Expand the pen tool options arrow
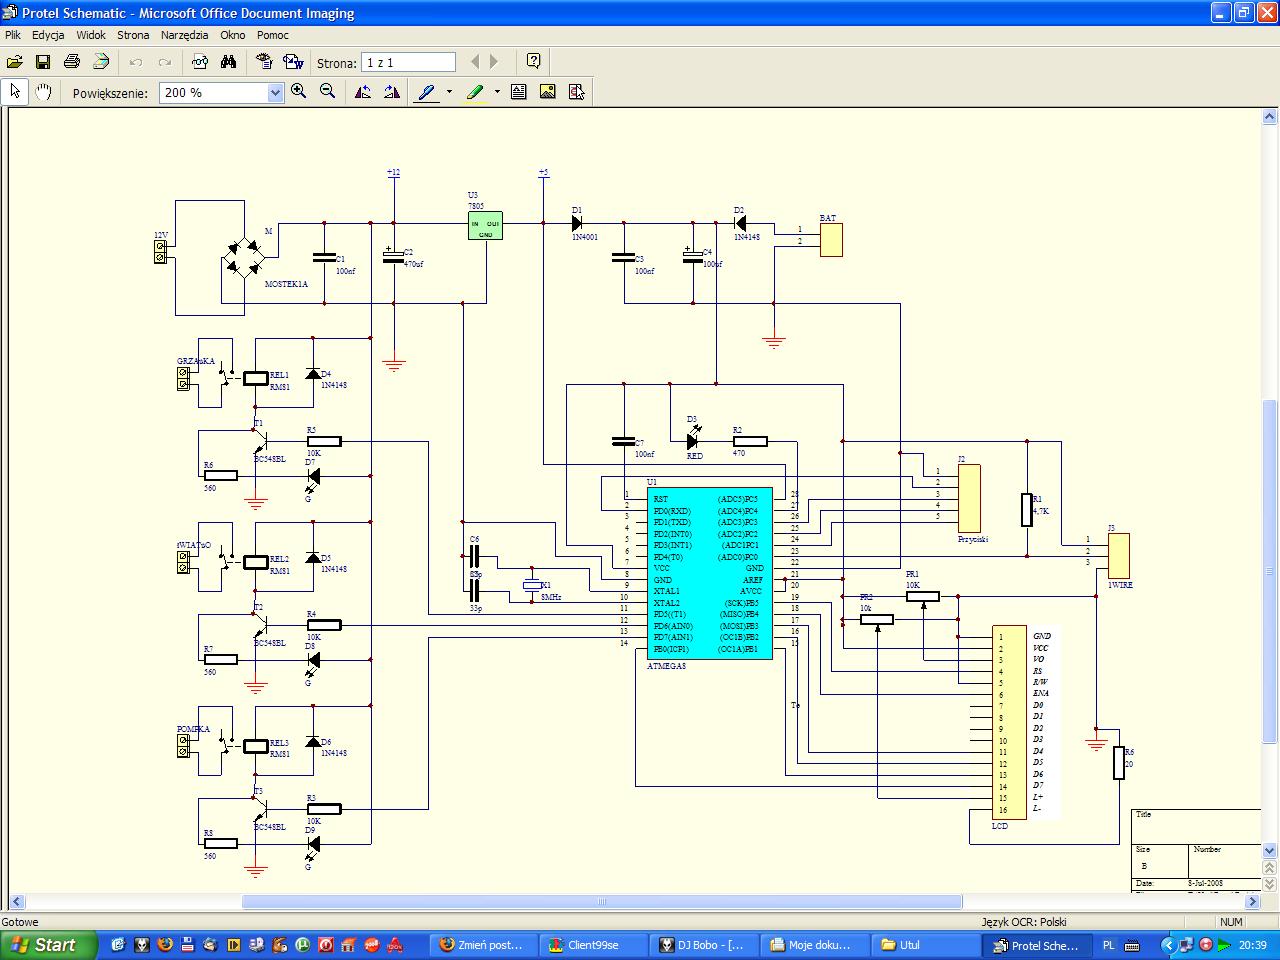 tap(449, 92)
